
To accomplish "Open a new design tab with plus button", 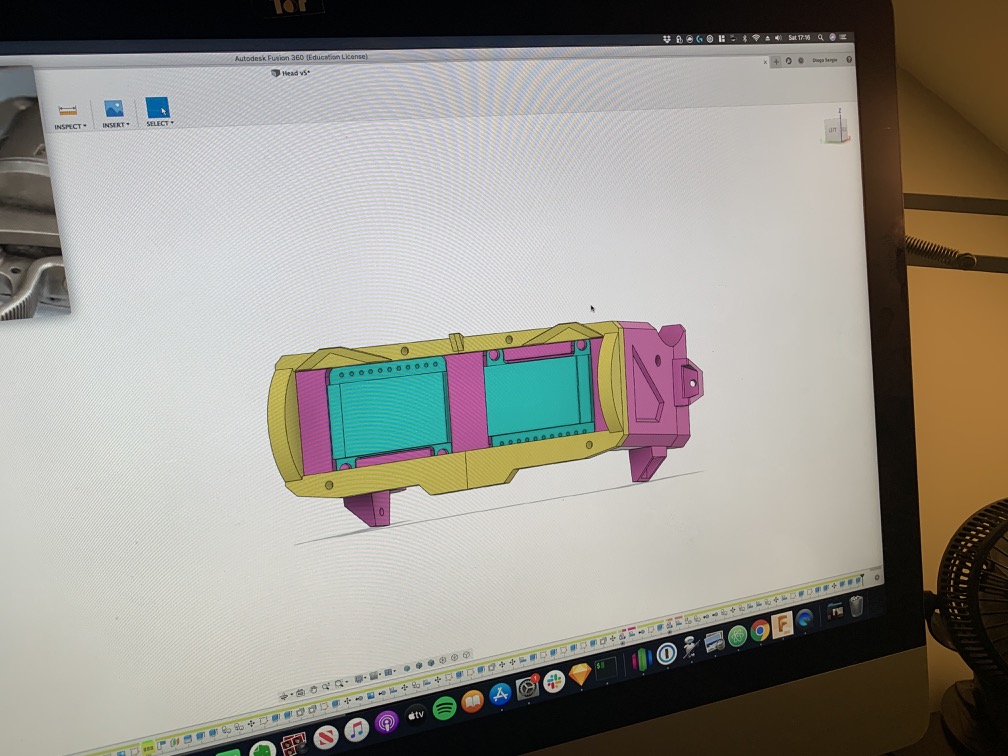I will pyautogui.click(x=777, y=62).
